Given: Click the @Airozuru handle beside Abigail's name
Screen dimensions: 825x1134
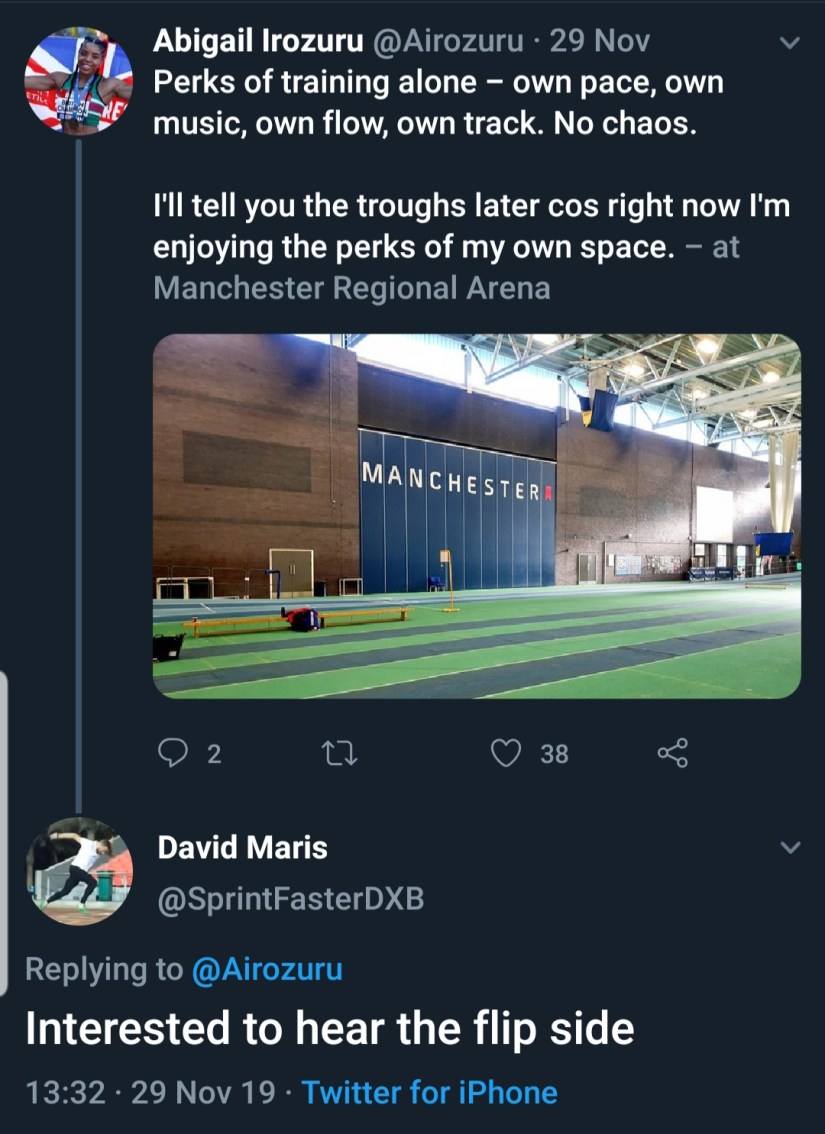Looking at the screenshot, I should [x=447, y=40].
